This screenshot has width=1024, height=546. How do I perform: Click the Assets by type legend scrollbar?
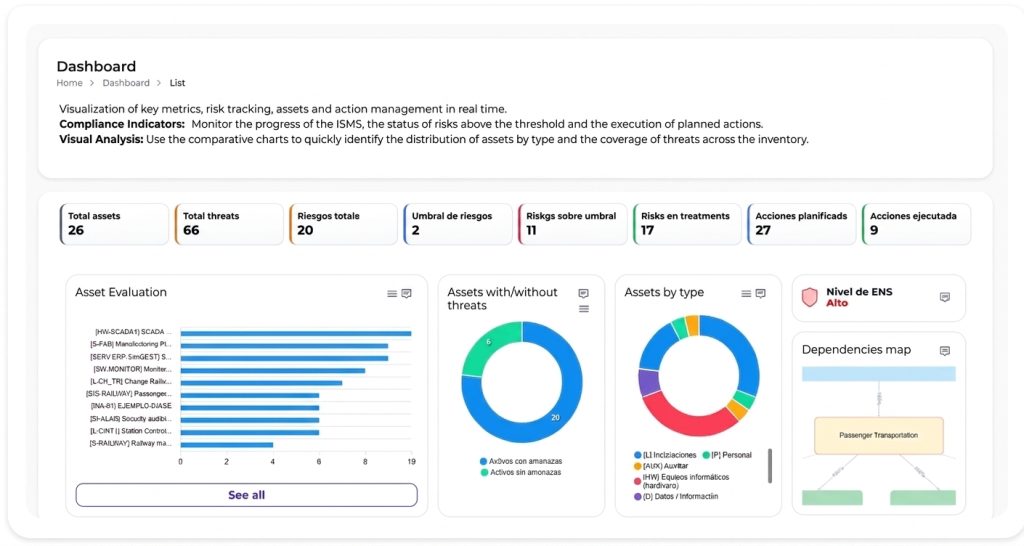770,466
